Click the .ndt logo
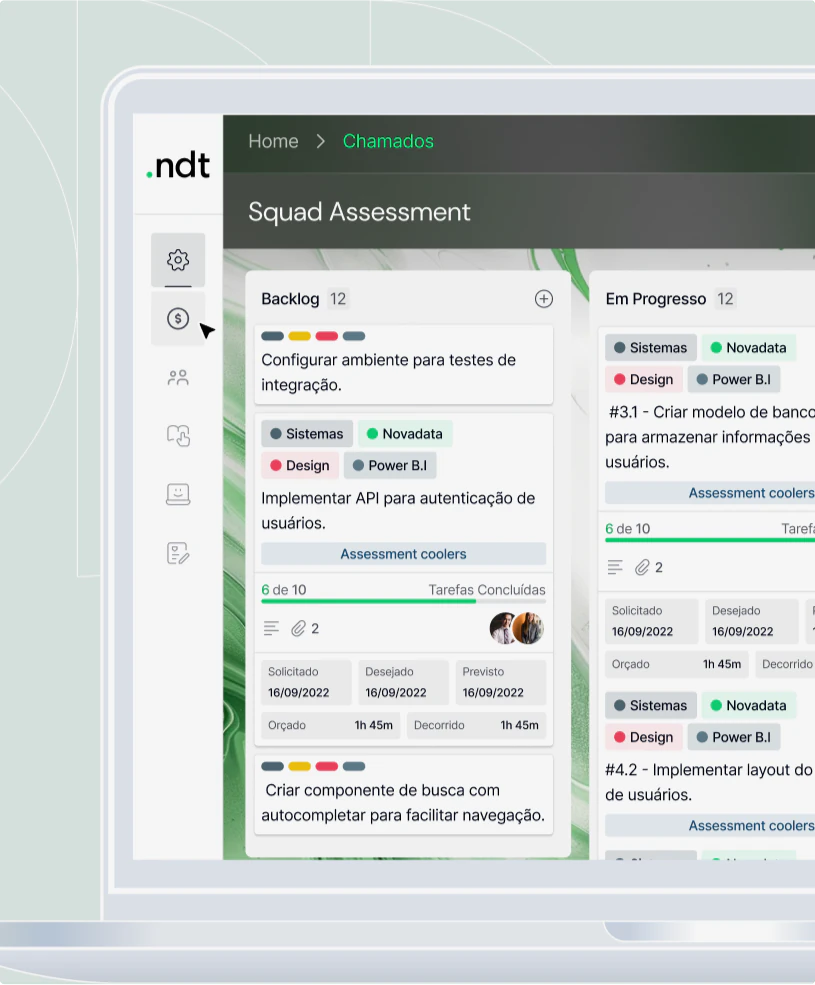 click(178, 166)
